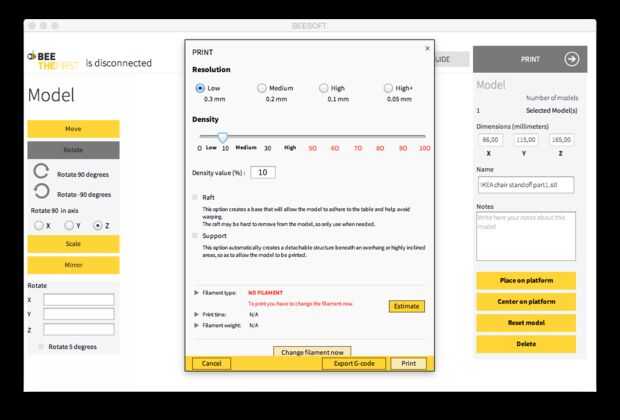Choose X axis for rotation
620x420 pixels.
coord(38,225)
